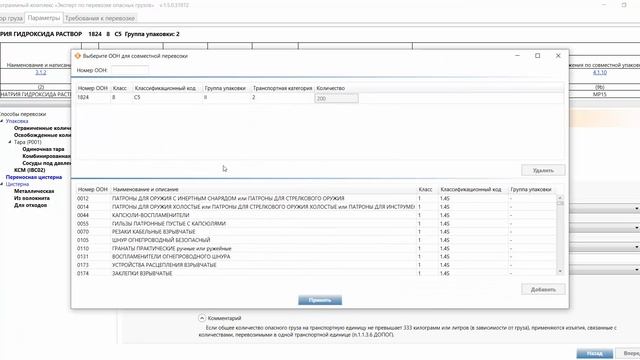Viewport: 640px width, 360px height.
Task: Click the Назад button in main window
Action: [x=594, y=353]
